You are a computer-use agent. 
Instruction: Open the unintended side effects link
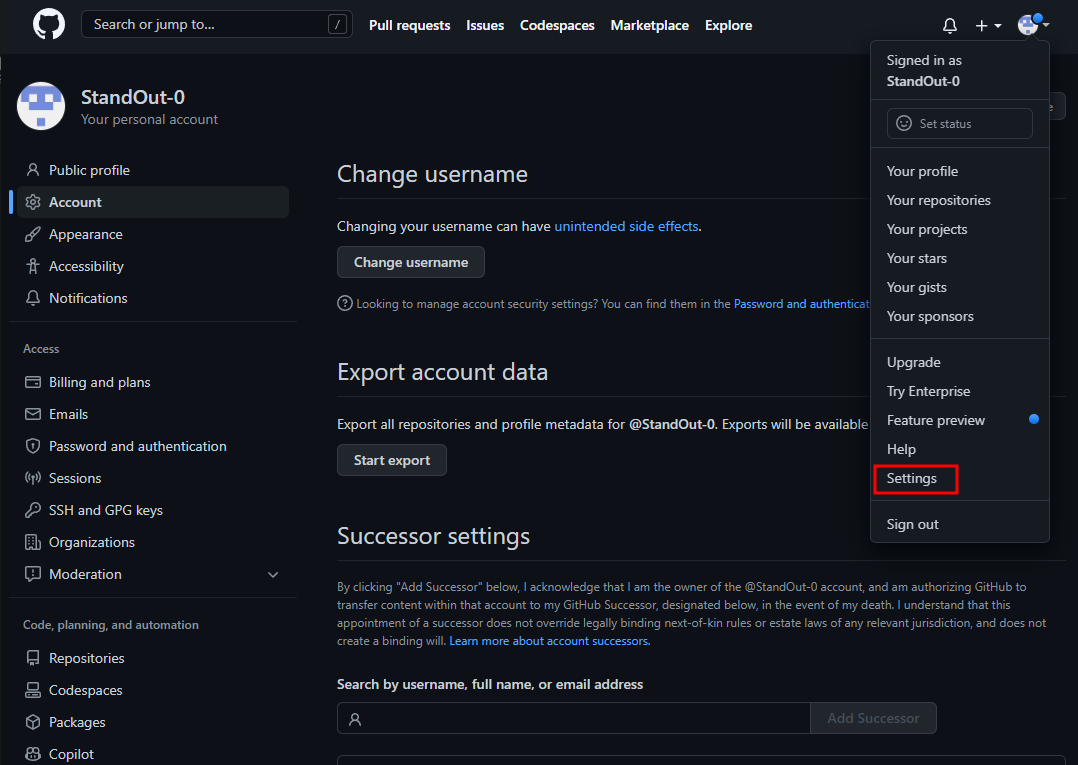click(x=626, y=226)
